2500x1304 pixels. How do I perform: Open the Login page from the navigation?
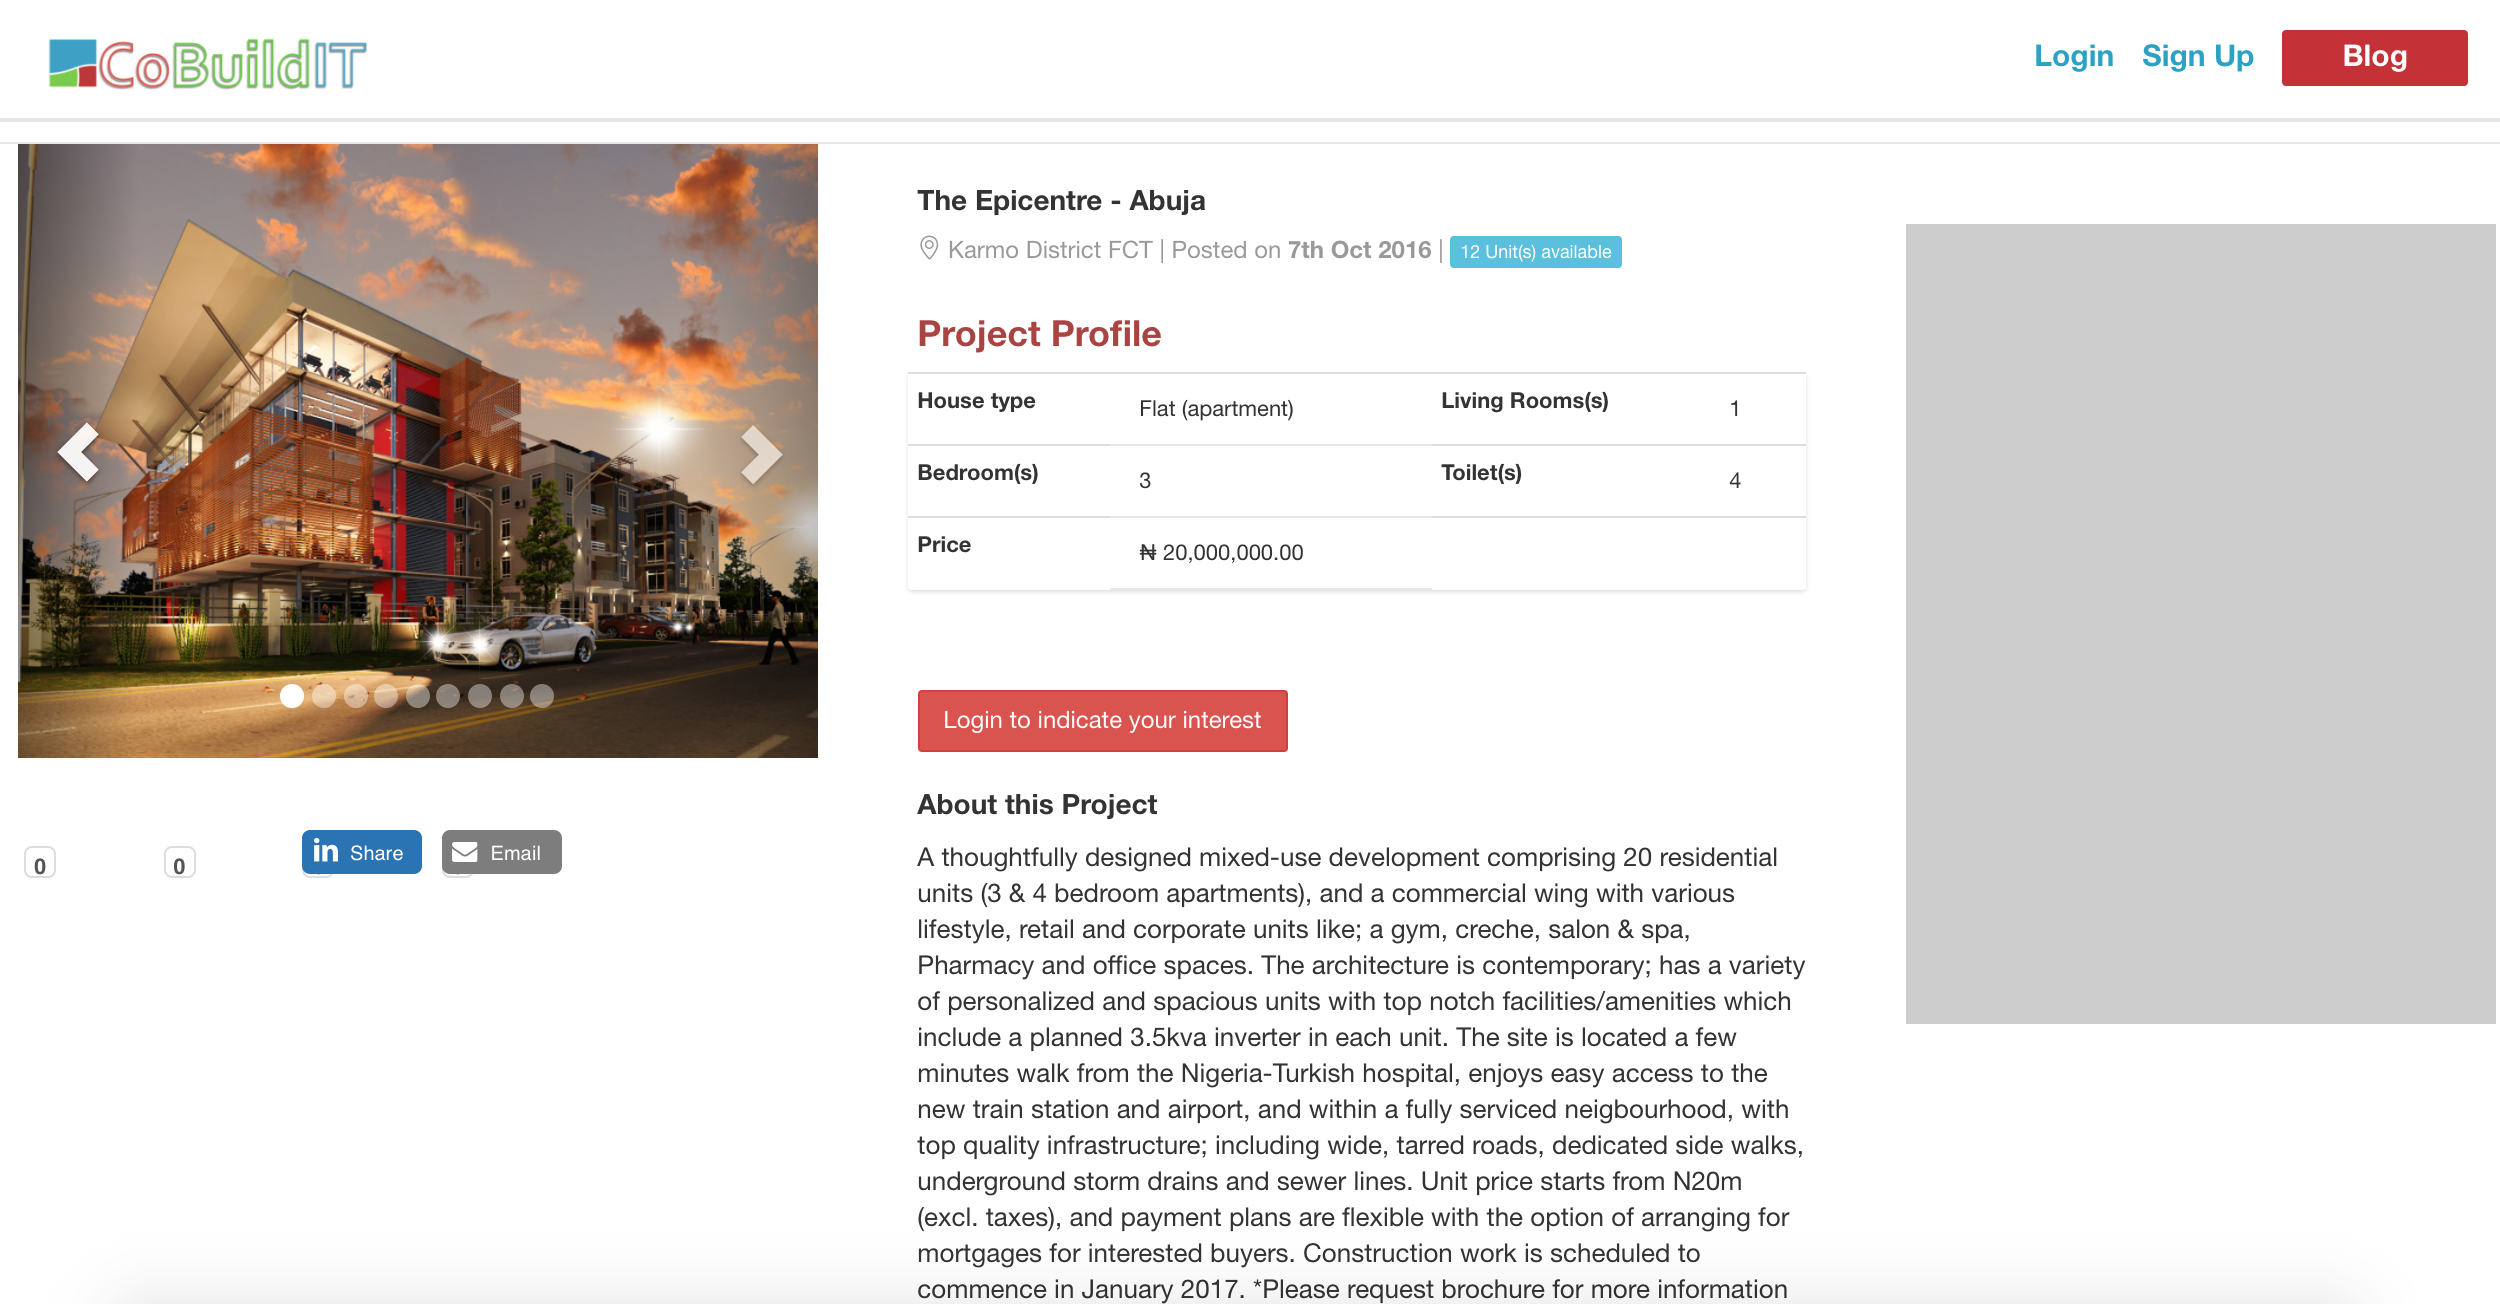click(x=2073, y=56)
